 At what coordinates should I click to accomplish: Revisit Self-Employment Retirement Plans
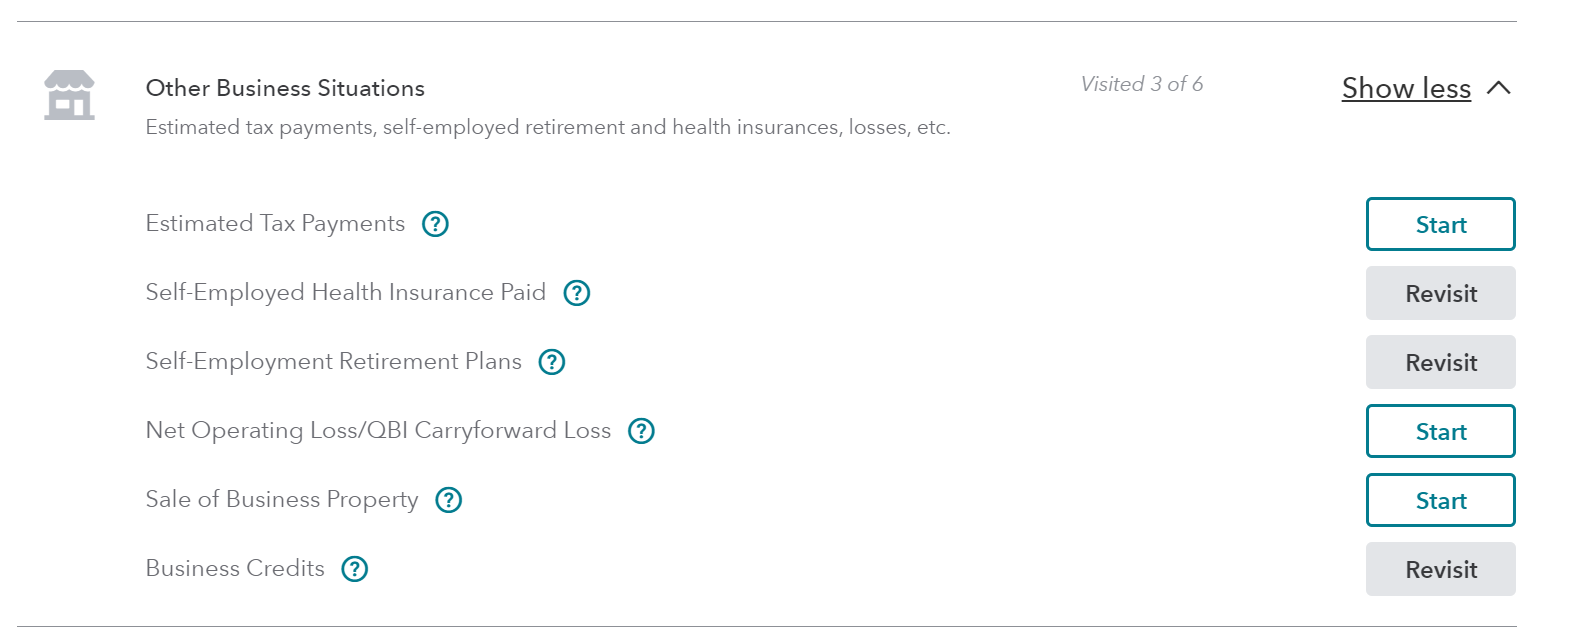(1440, 362)
